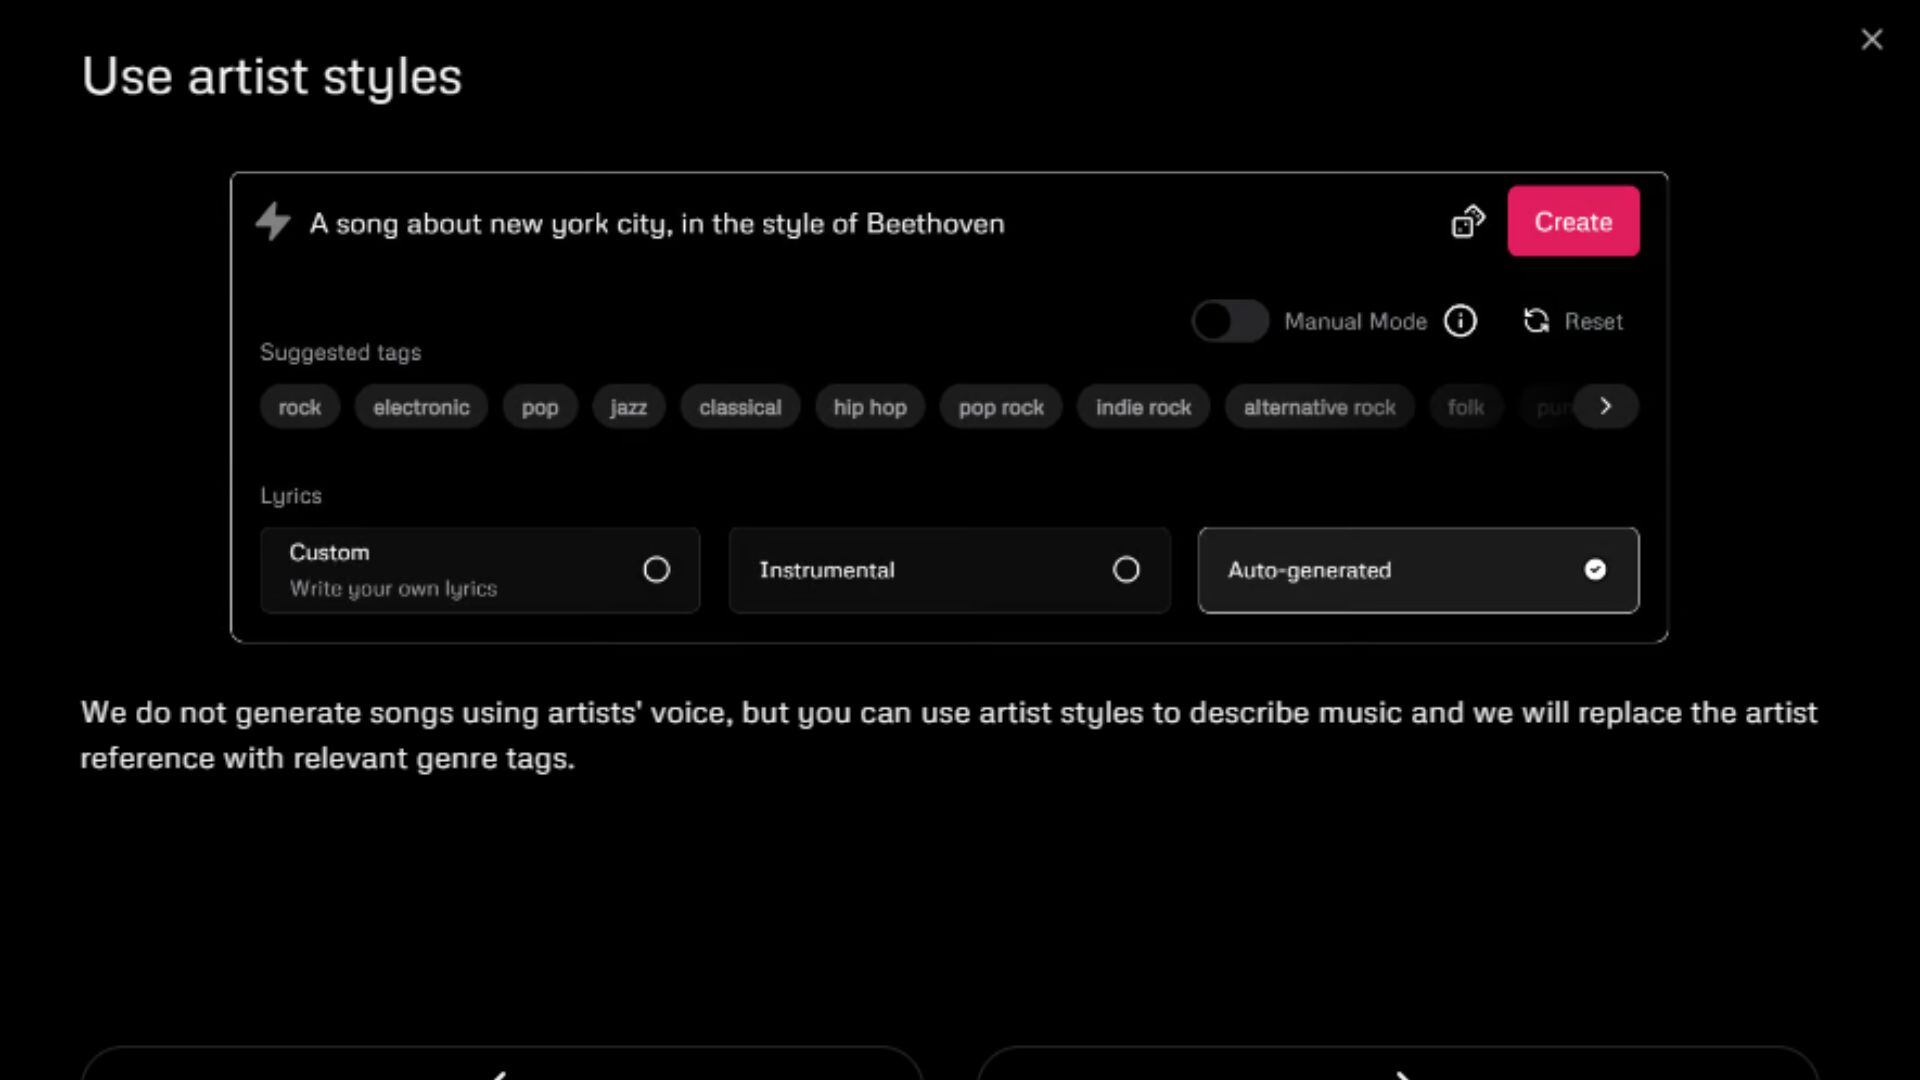Enable Manual Mode toggle
1920x1080 pixels.
coord(1229,320)
